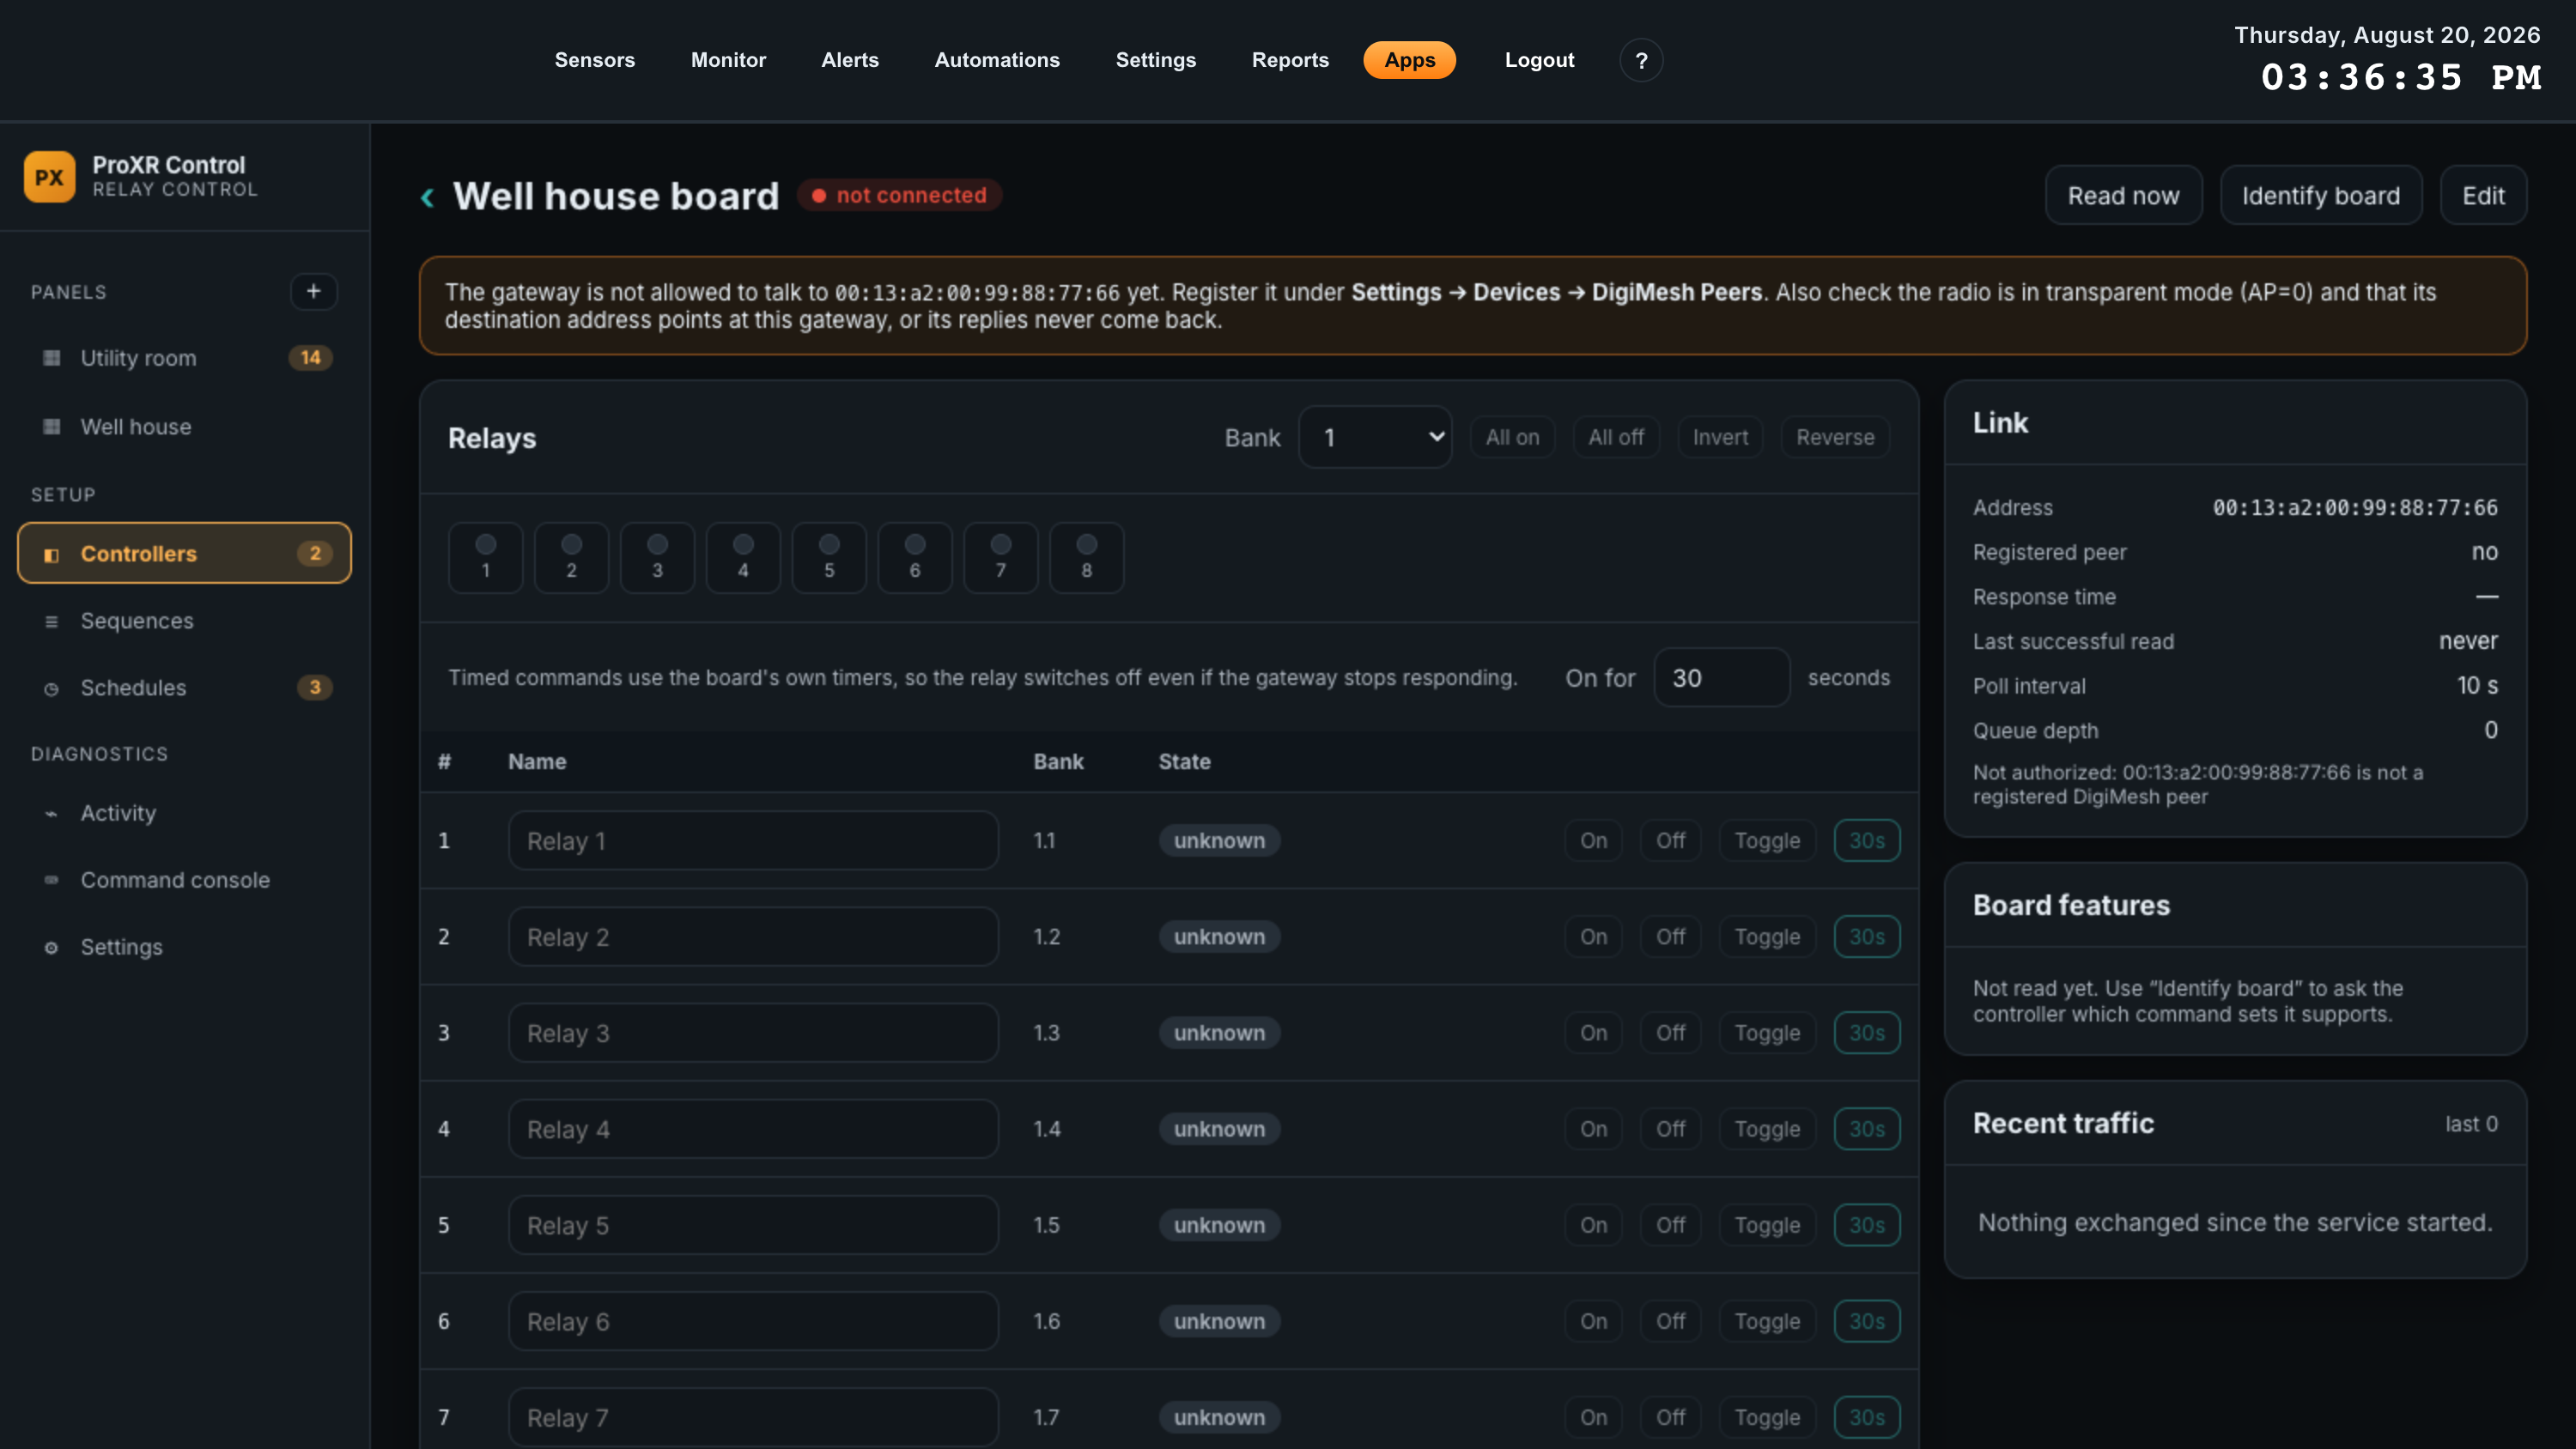
Task: Click the Controllers sidebar icon
Action: tap(52, 554)
